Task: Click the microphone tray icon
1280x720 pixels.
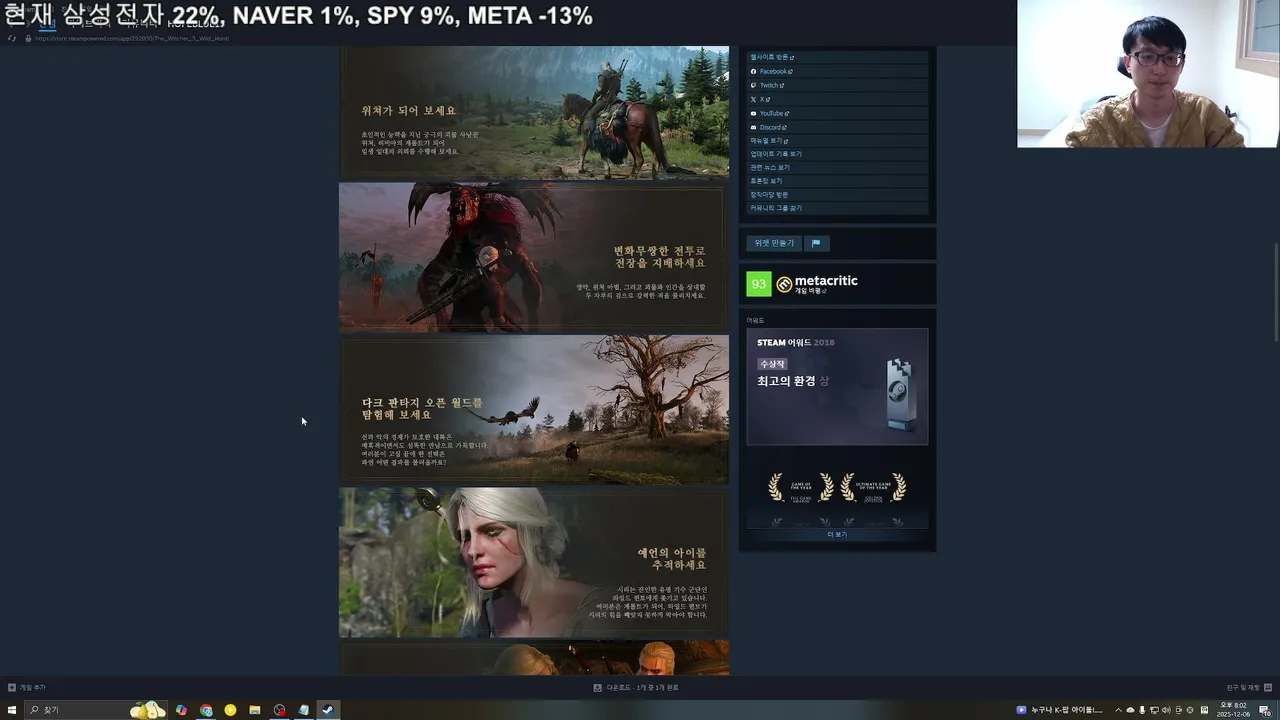Action: pos(1142,710)
